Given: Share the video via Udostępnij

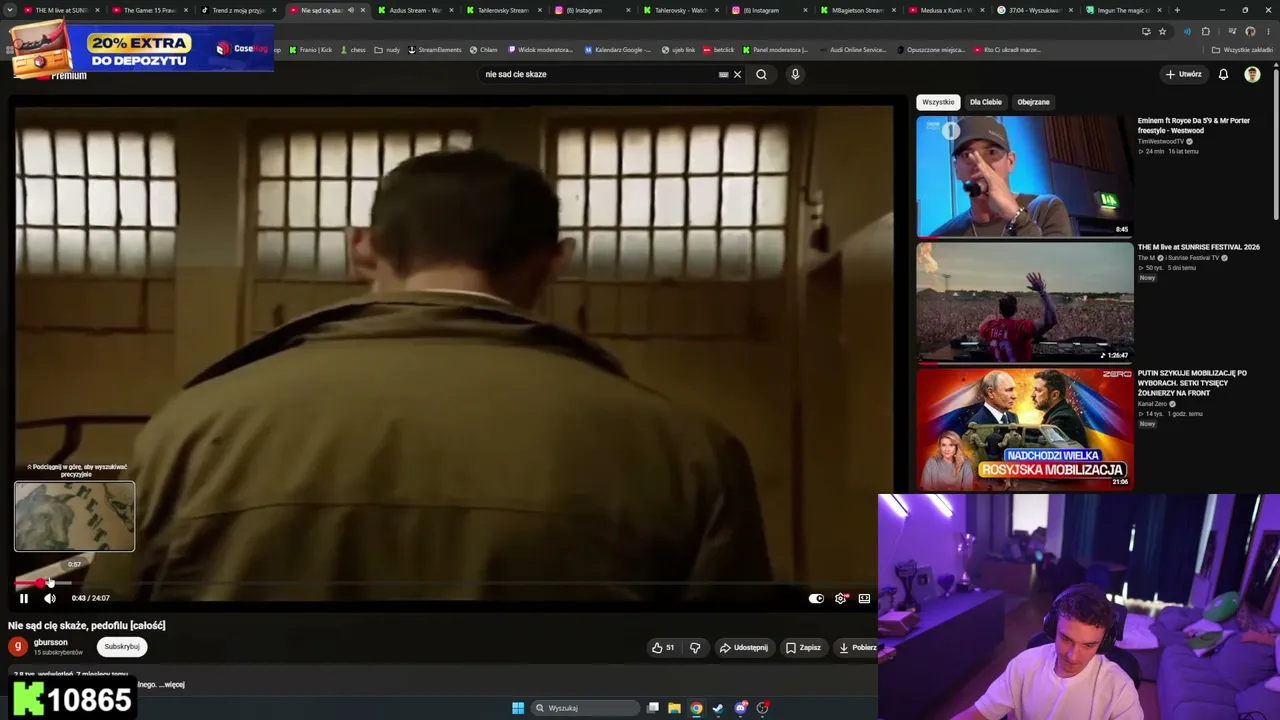Looking at the screenshot, I should coord(744,648).
